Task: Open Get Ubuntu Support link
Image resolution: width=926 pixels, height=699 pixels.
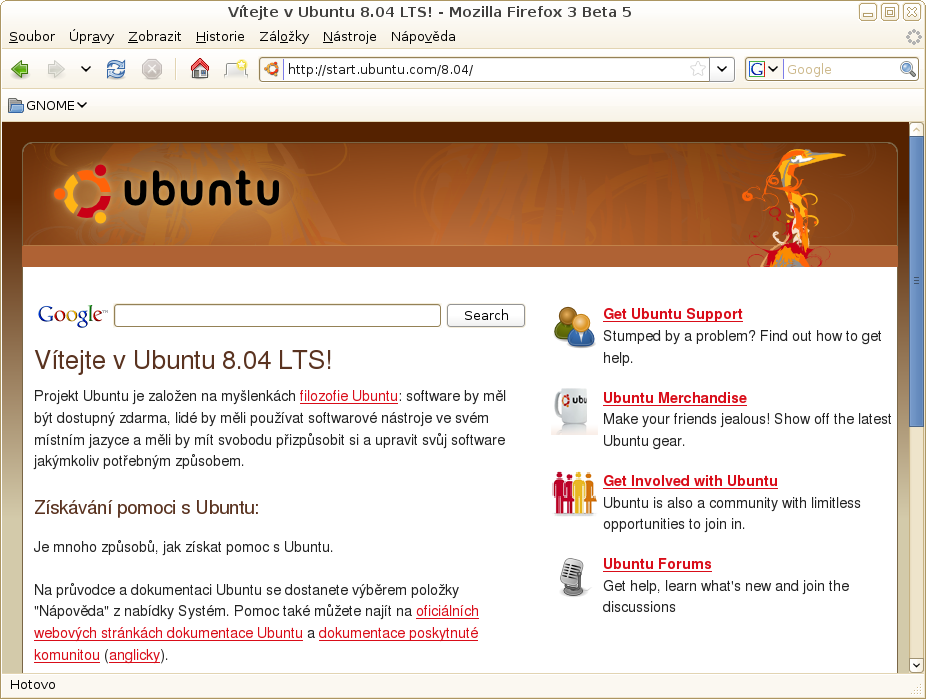Action: (x=673, y=314)
